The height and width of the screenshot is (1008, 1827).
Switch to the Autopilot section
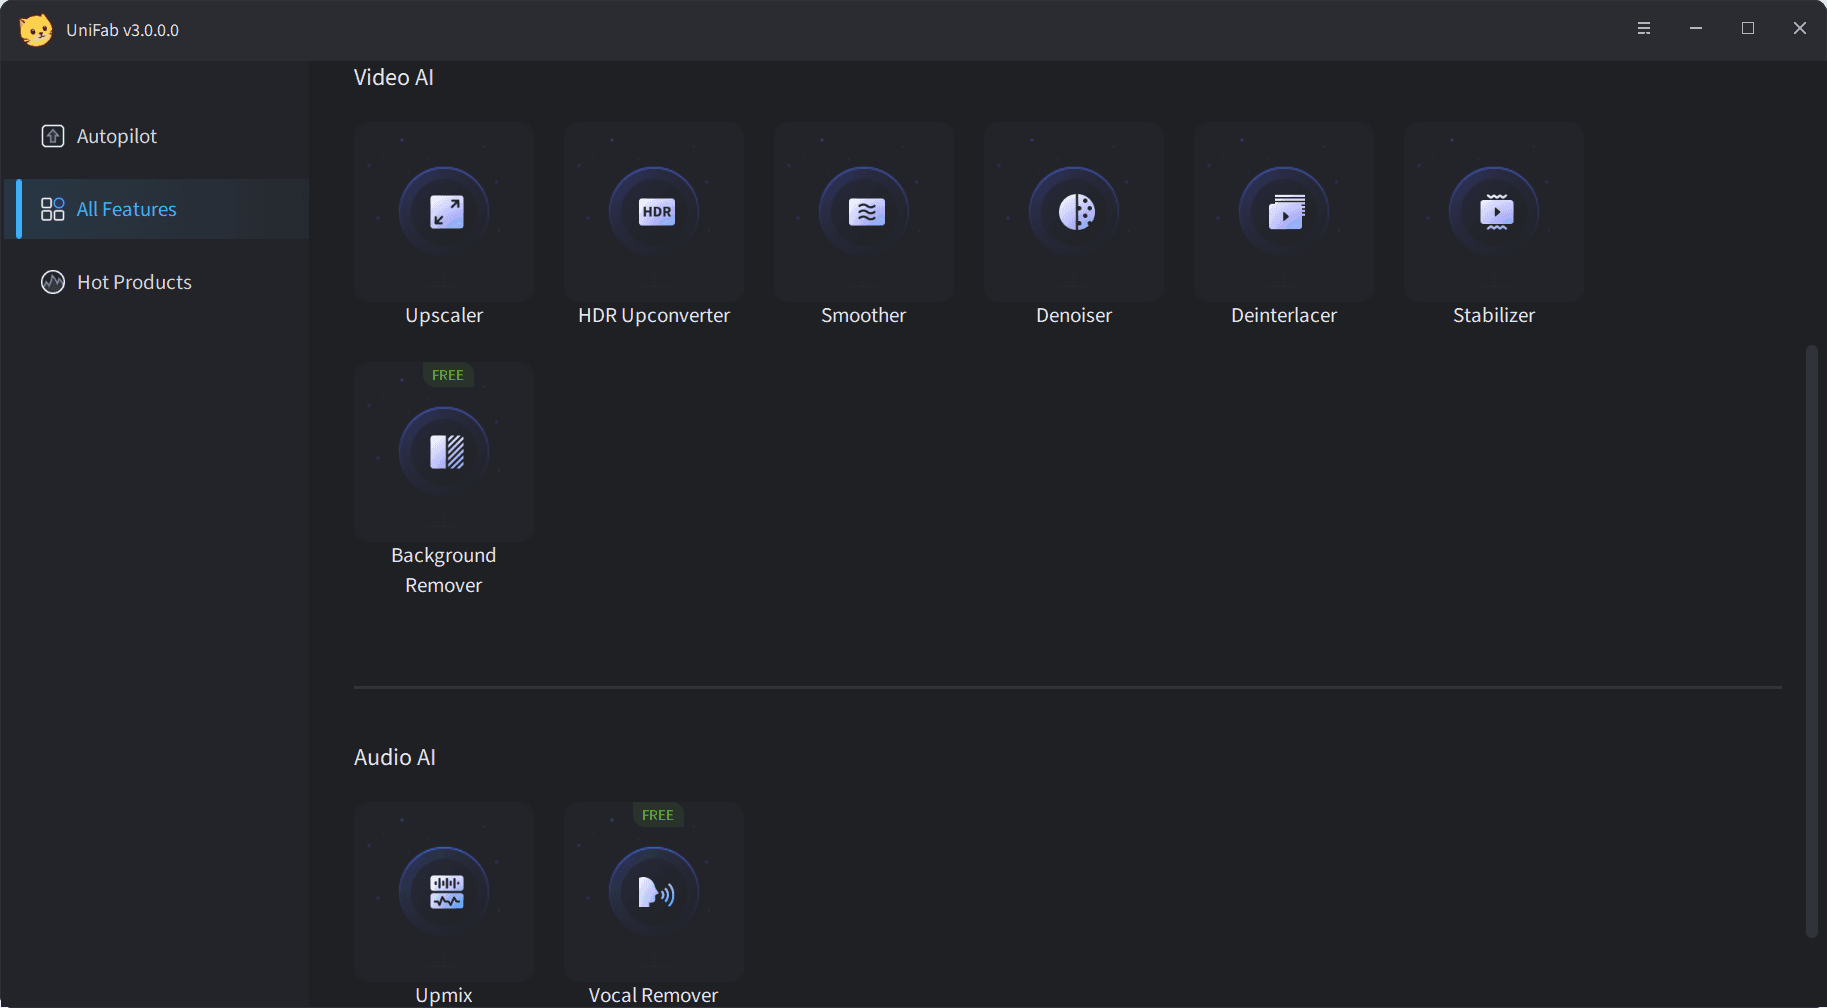pos(157,136)
